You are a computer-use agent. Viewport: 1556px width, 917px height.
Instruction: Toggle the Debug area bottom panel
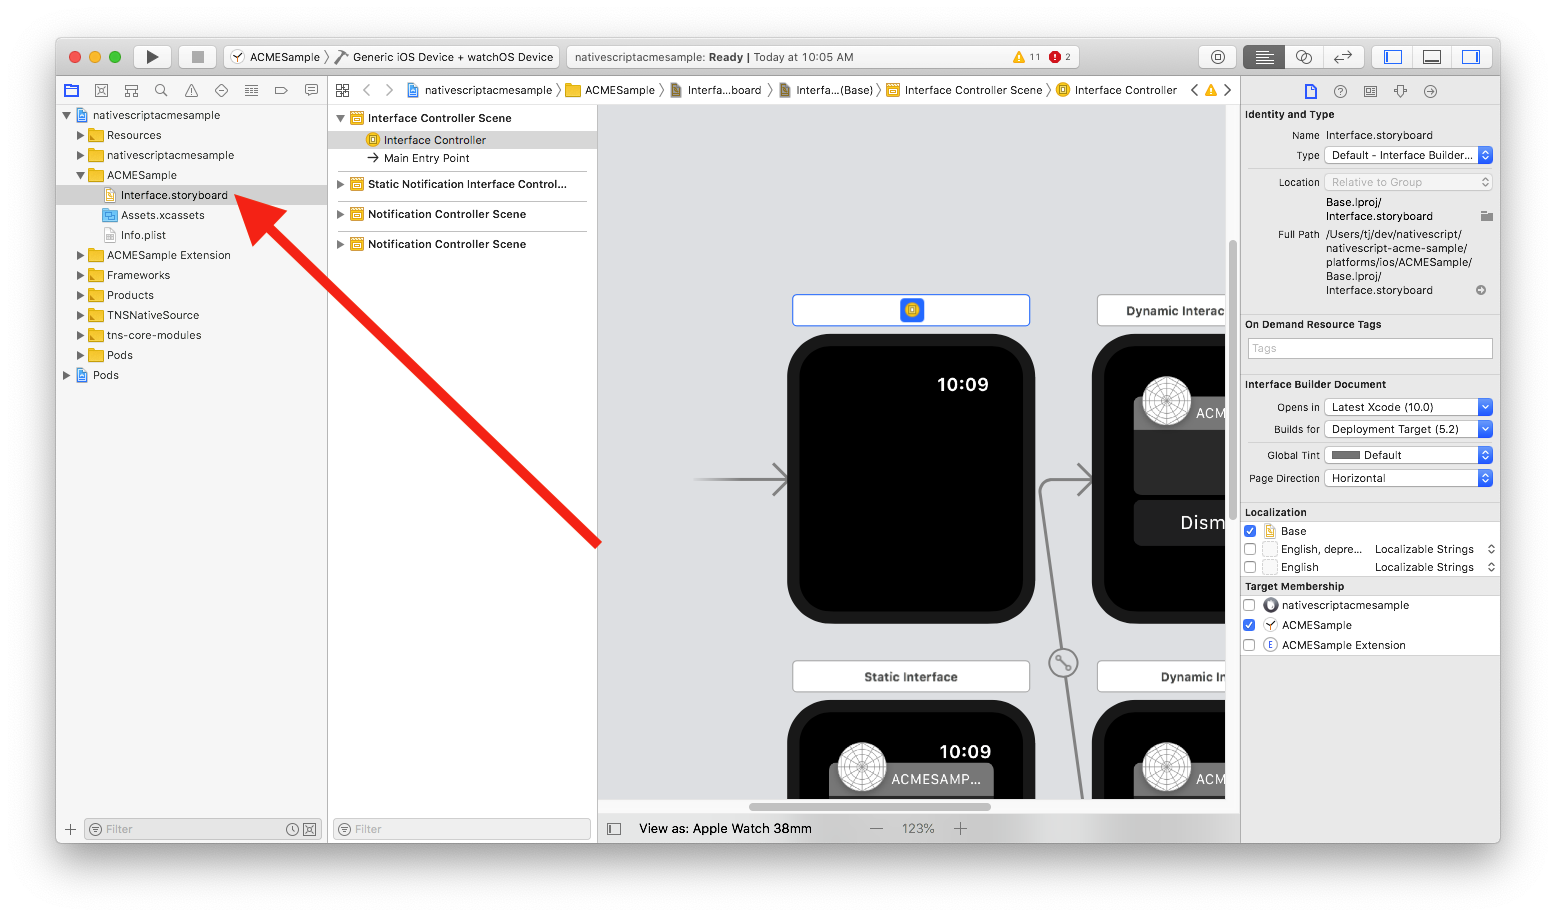click(x=1431, y=57)
